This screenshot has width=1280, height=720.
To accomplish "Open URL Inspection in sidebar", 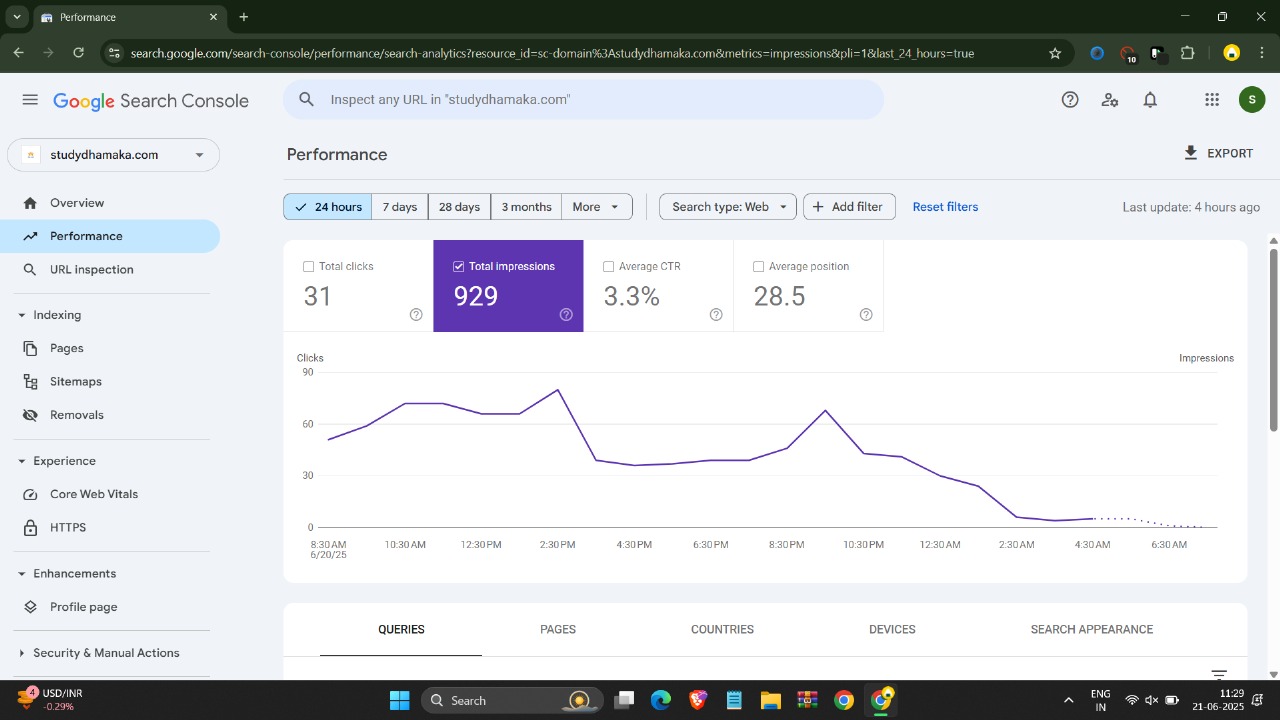I will pos(110,270).
